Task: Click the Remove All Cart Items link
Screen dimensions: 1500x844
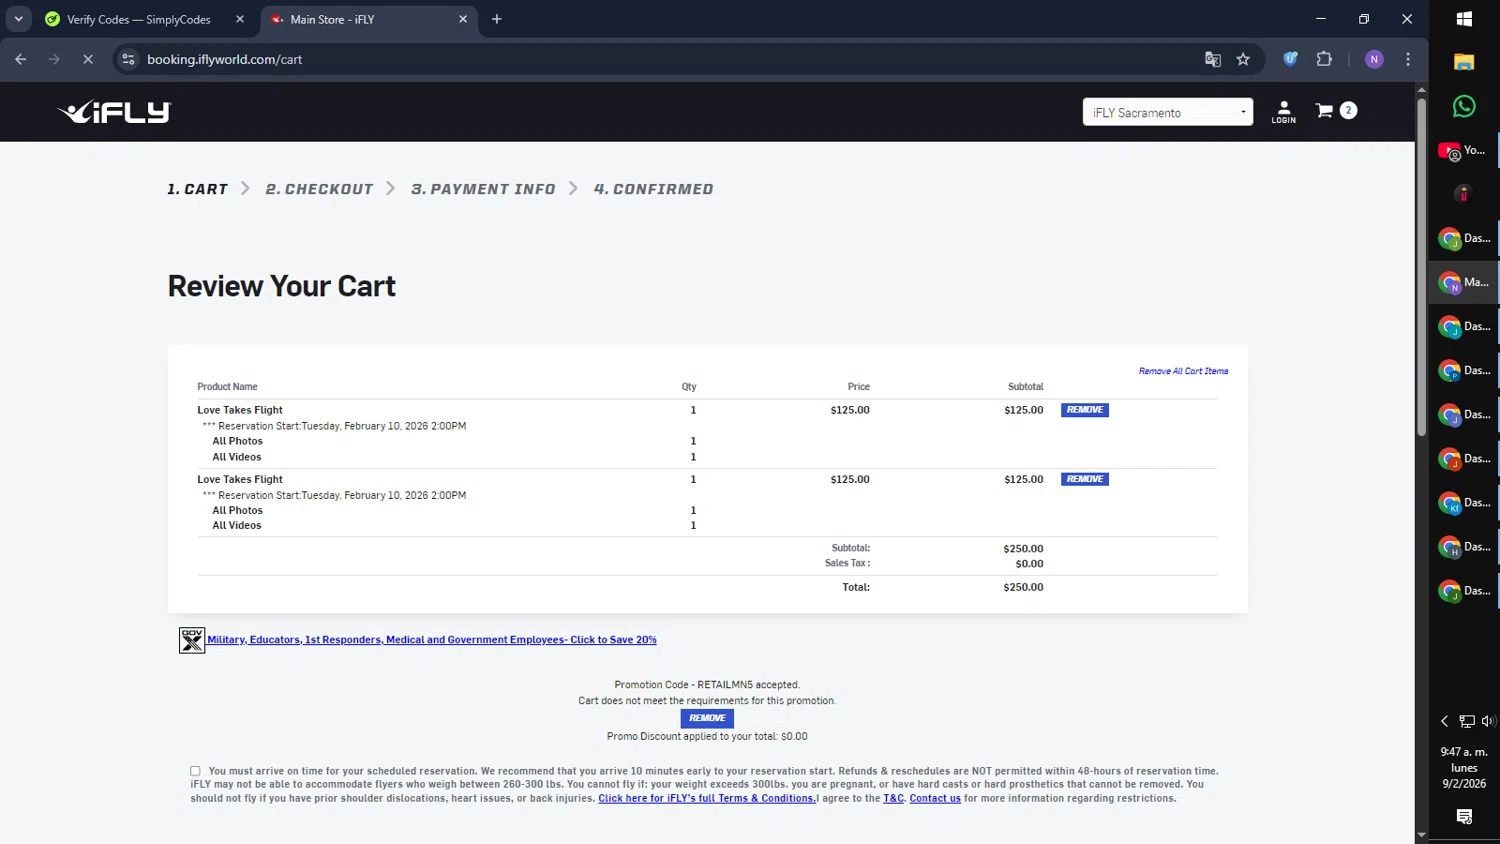Action: tap(1183, 371)
